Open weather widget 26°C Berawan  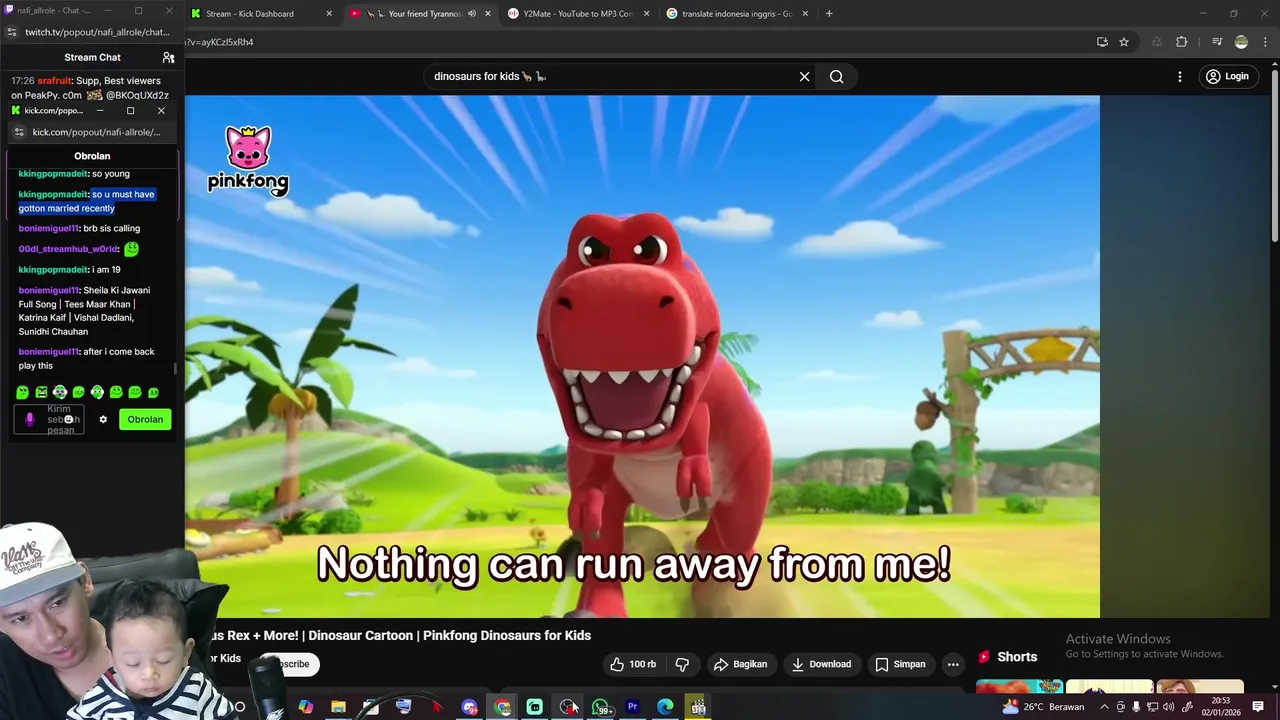[x=1043, y=707]
